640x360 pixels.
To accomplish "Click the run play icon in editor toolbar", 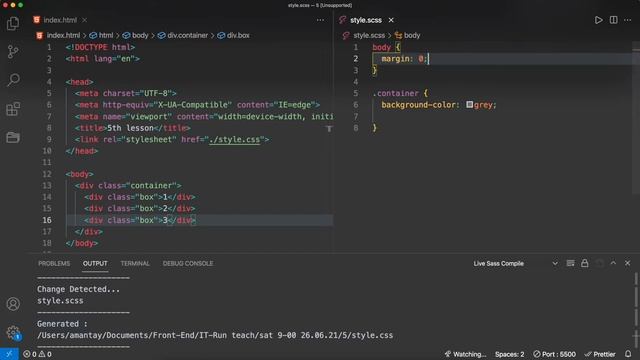I will [x=598, y=20].
